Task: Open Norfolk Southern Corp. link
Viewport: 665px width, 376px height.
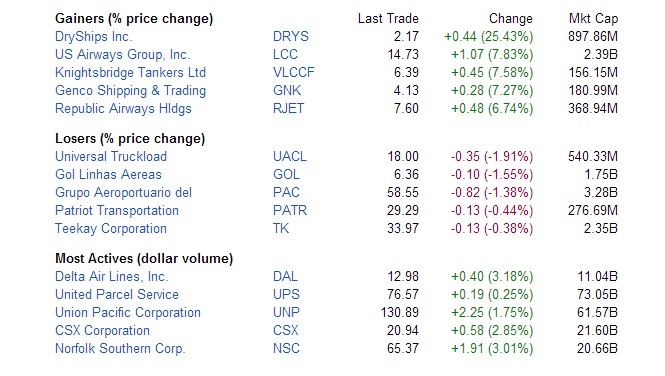Action: coord(120,349)
